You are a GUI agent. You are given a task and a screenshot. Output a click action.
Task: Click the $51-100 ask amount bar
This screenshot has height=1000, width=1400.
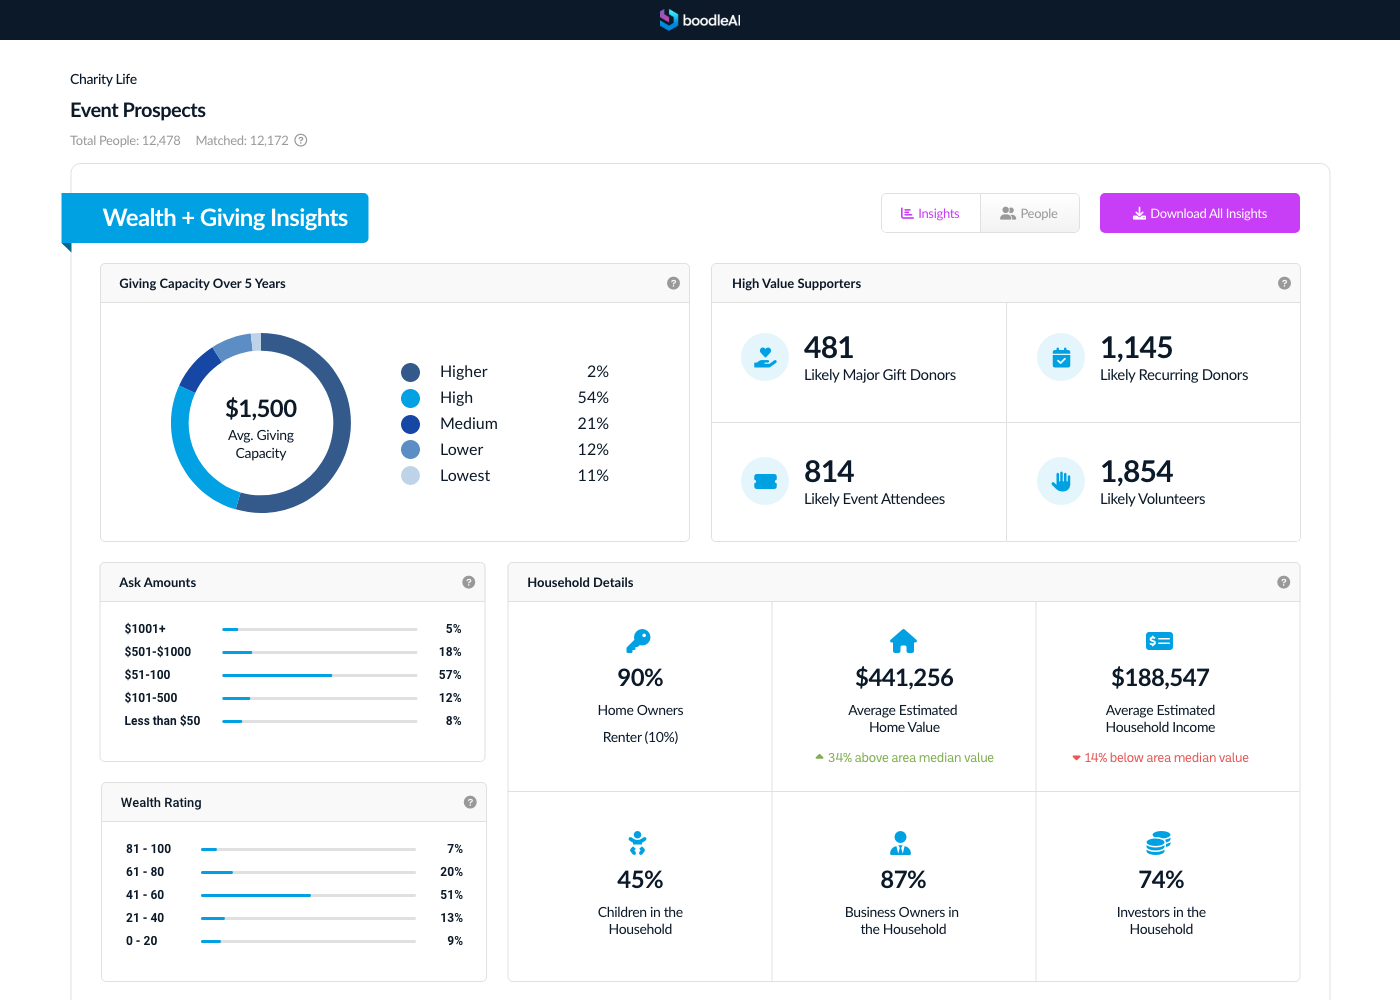click(320, 675)
